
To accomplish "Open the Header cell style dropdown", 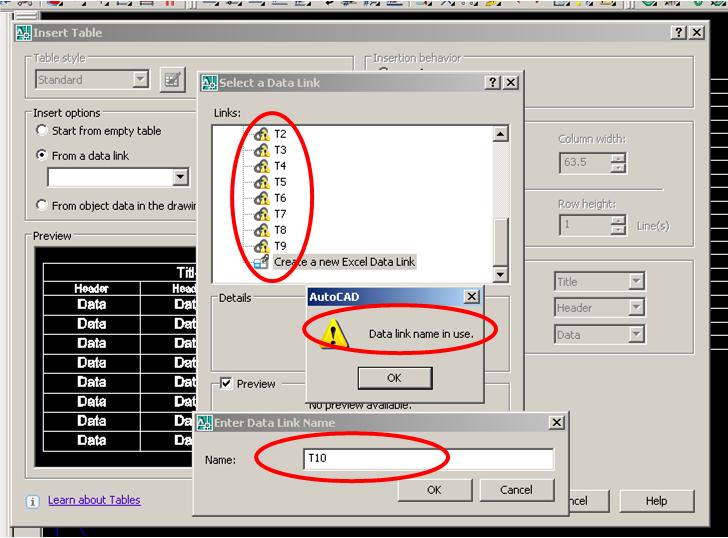I will coord(636,307).
